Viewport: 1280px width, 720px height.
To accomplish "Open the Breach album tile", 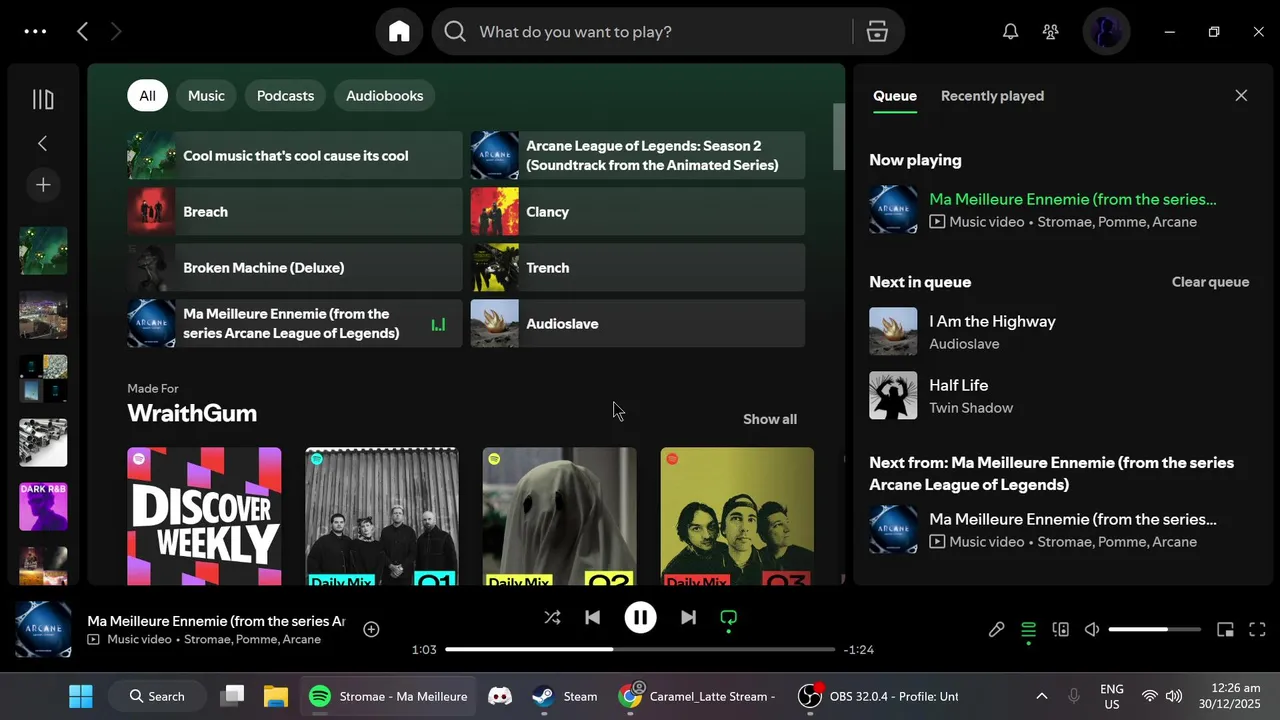I will (294, 212).
